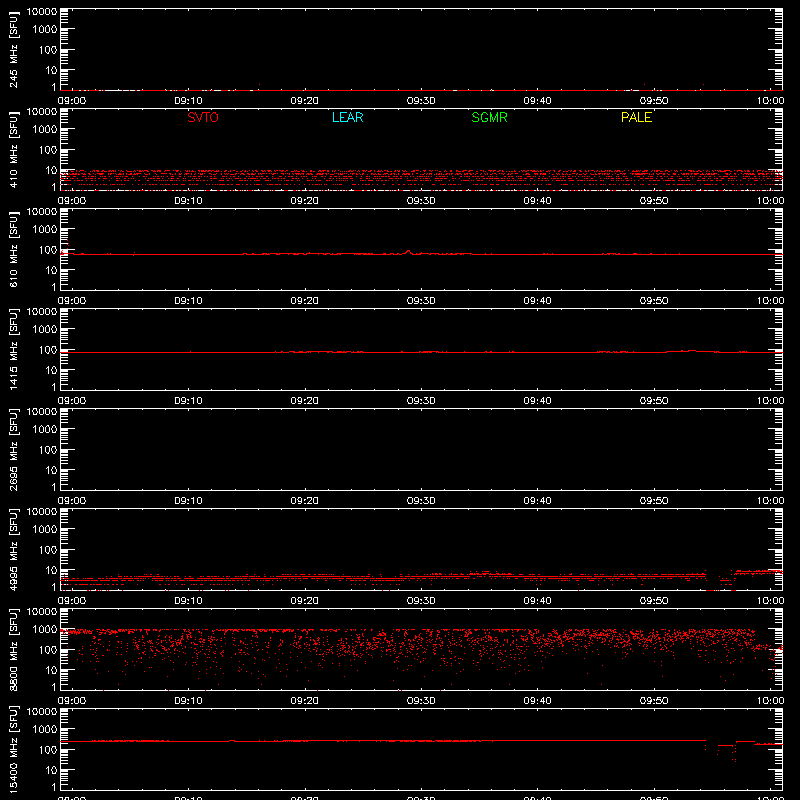Select the 15400 MHz [SFU] axis title
Screen dimensions: 800x800
click(13, 749)
